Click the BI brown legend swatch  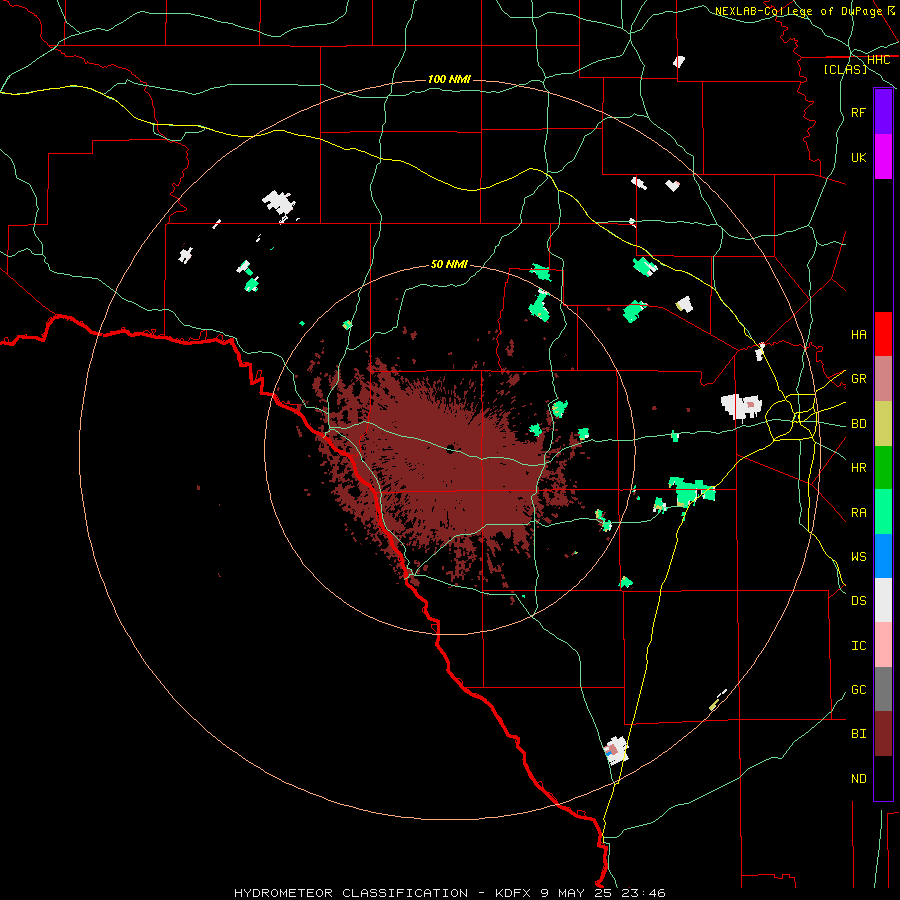883,734
